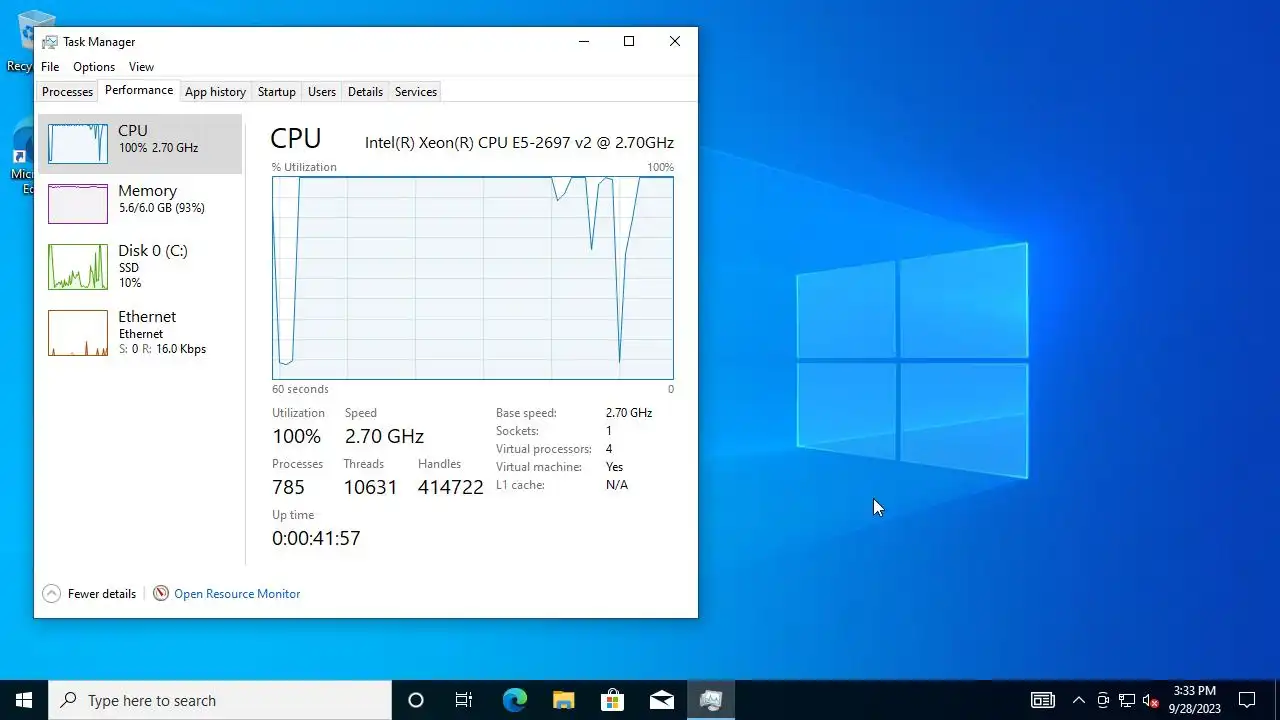Click the Virtual processors label
Image resolution: width=1280 pixels, height=720 pixels.
tap(544, 449)
